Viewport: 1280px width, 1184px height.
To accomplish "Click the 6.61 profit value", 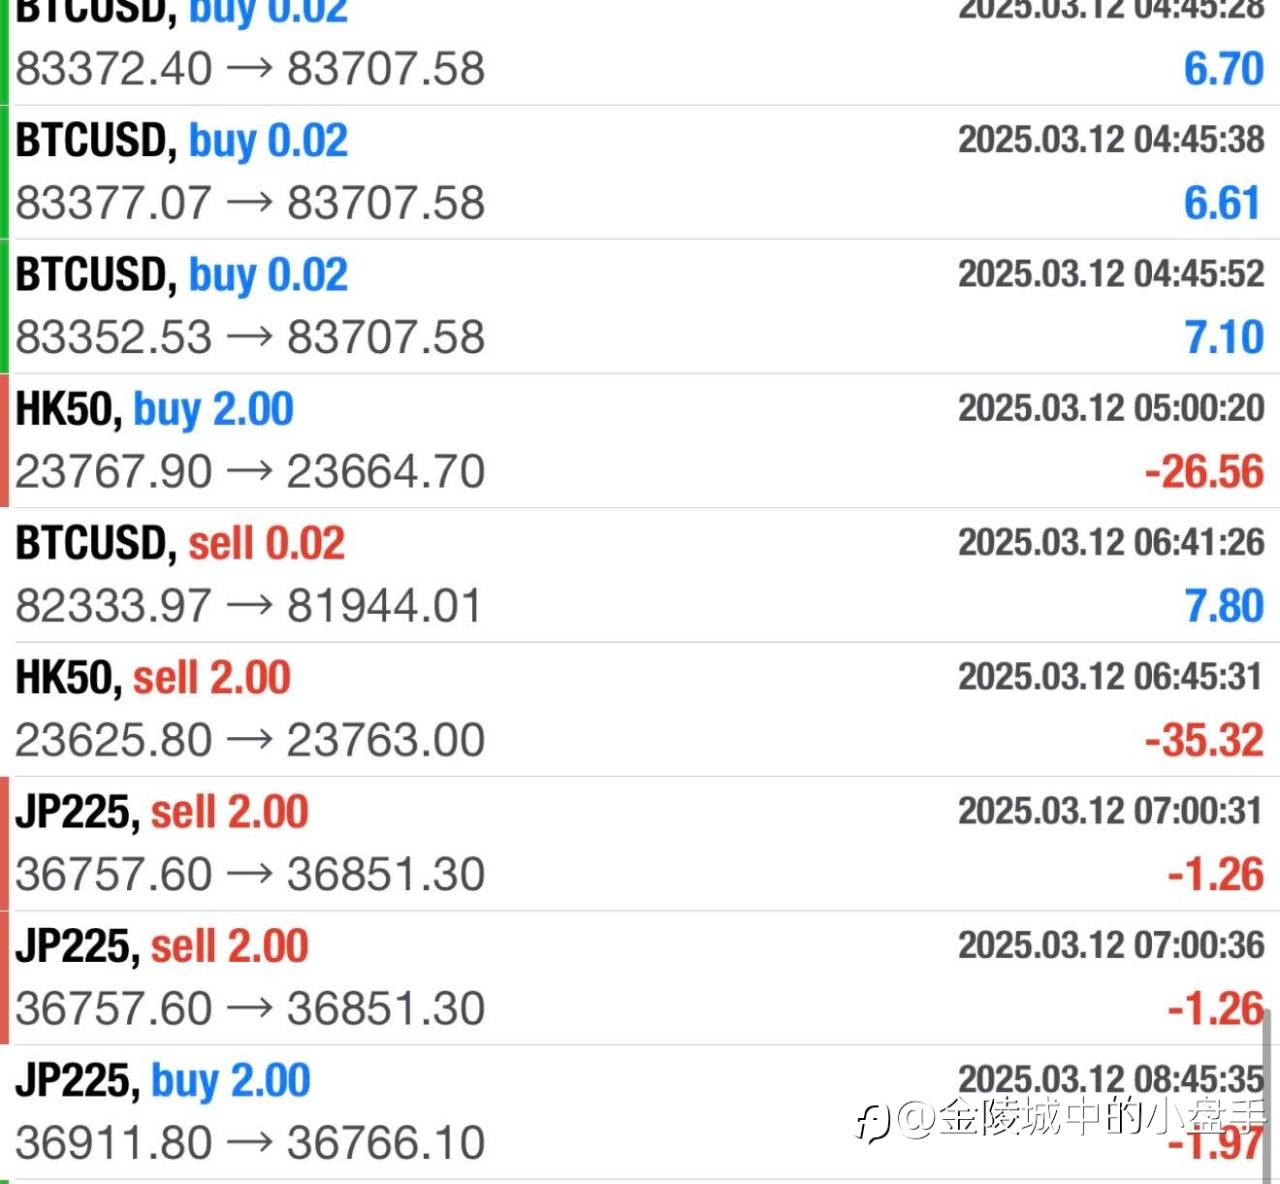I will click(1221, 204).
